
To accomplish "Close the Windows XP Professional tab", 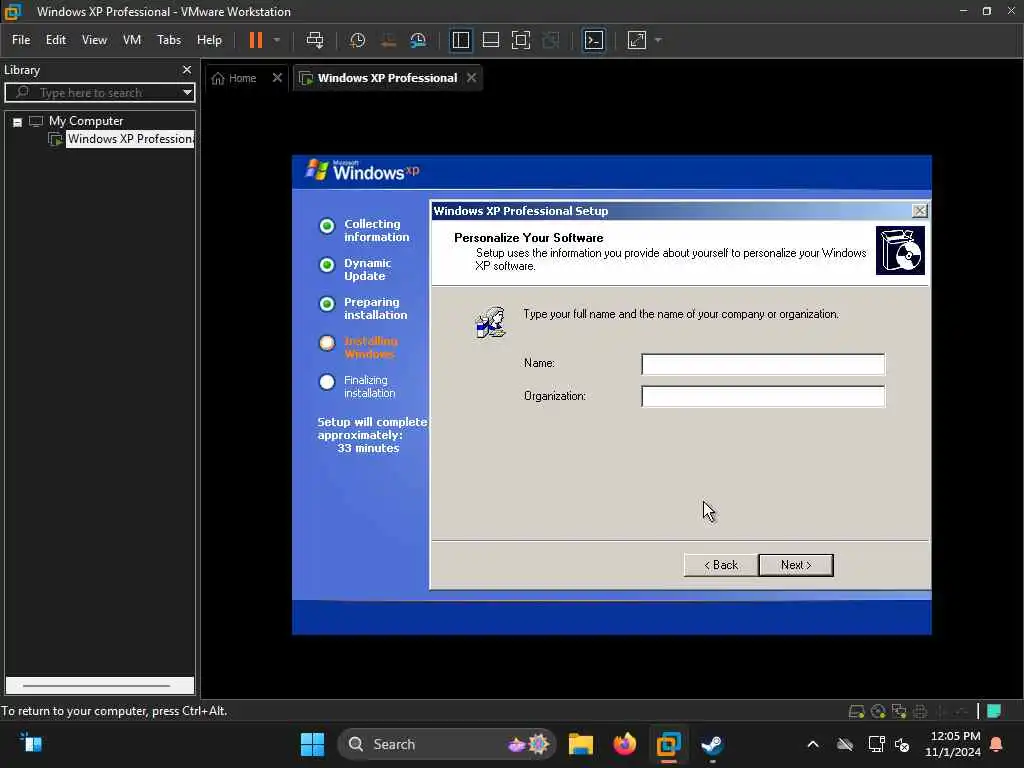I will point(472,78).
